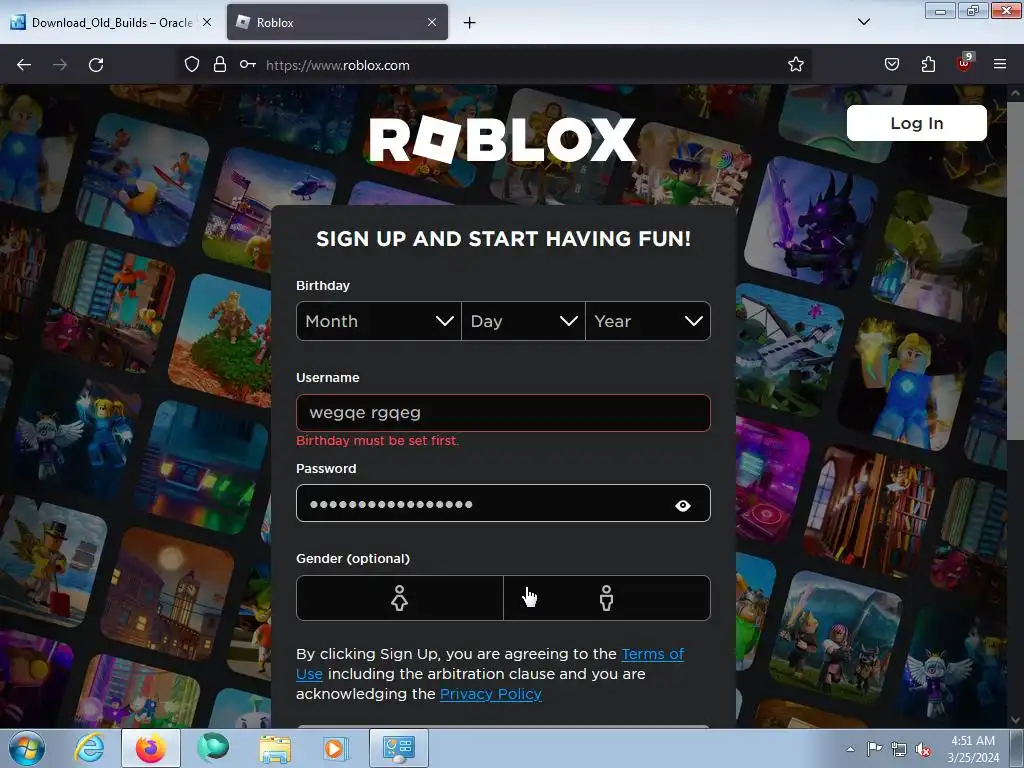Show the password with the eye icon
This screenshot has width=1024, height=768.
682,505
